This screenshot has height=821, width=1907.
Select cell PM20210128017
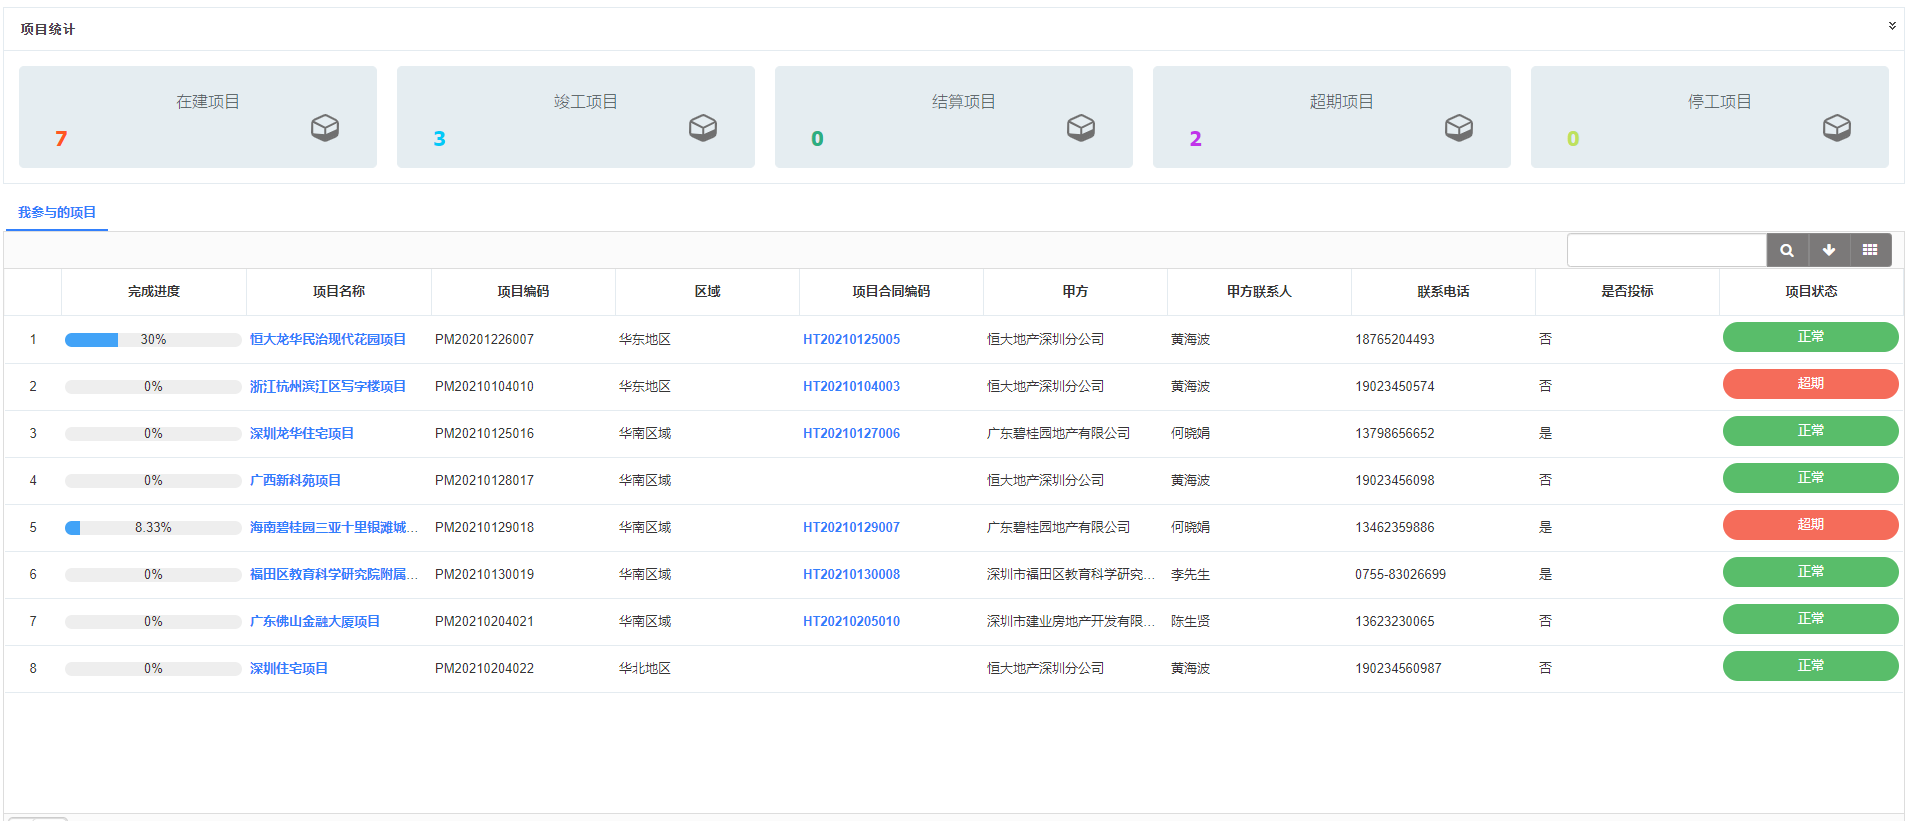[x=484, y=480]
